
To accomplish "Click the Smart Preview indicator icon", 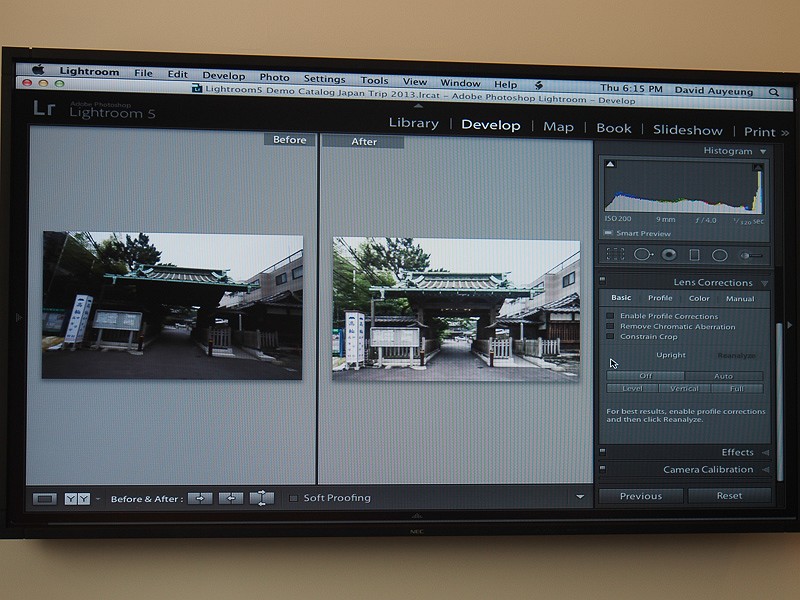I will [608, 233].
